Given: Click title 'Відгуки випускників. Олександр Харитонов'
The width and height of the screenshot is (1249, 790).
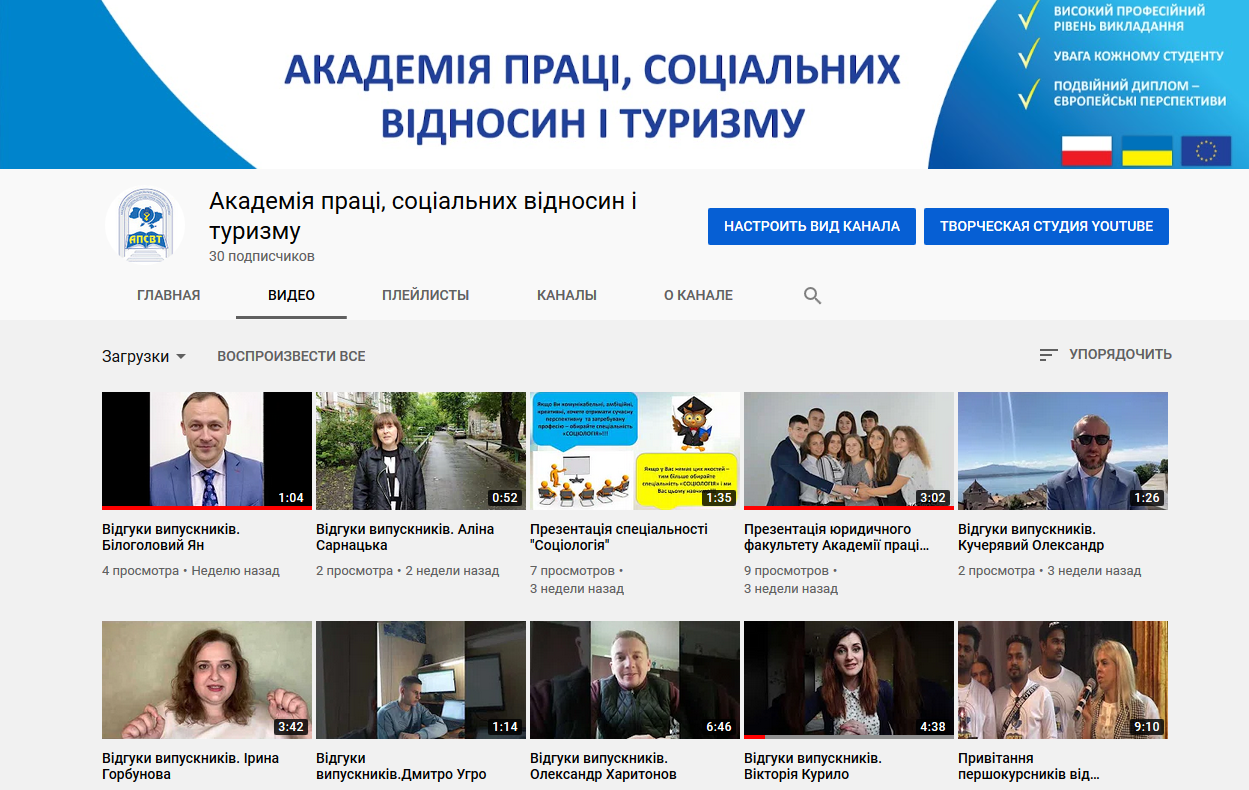Looking at the screenshot, I should (x=603, y=766).
